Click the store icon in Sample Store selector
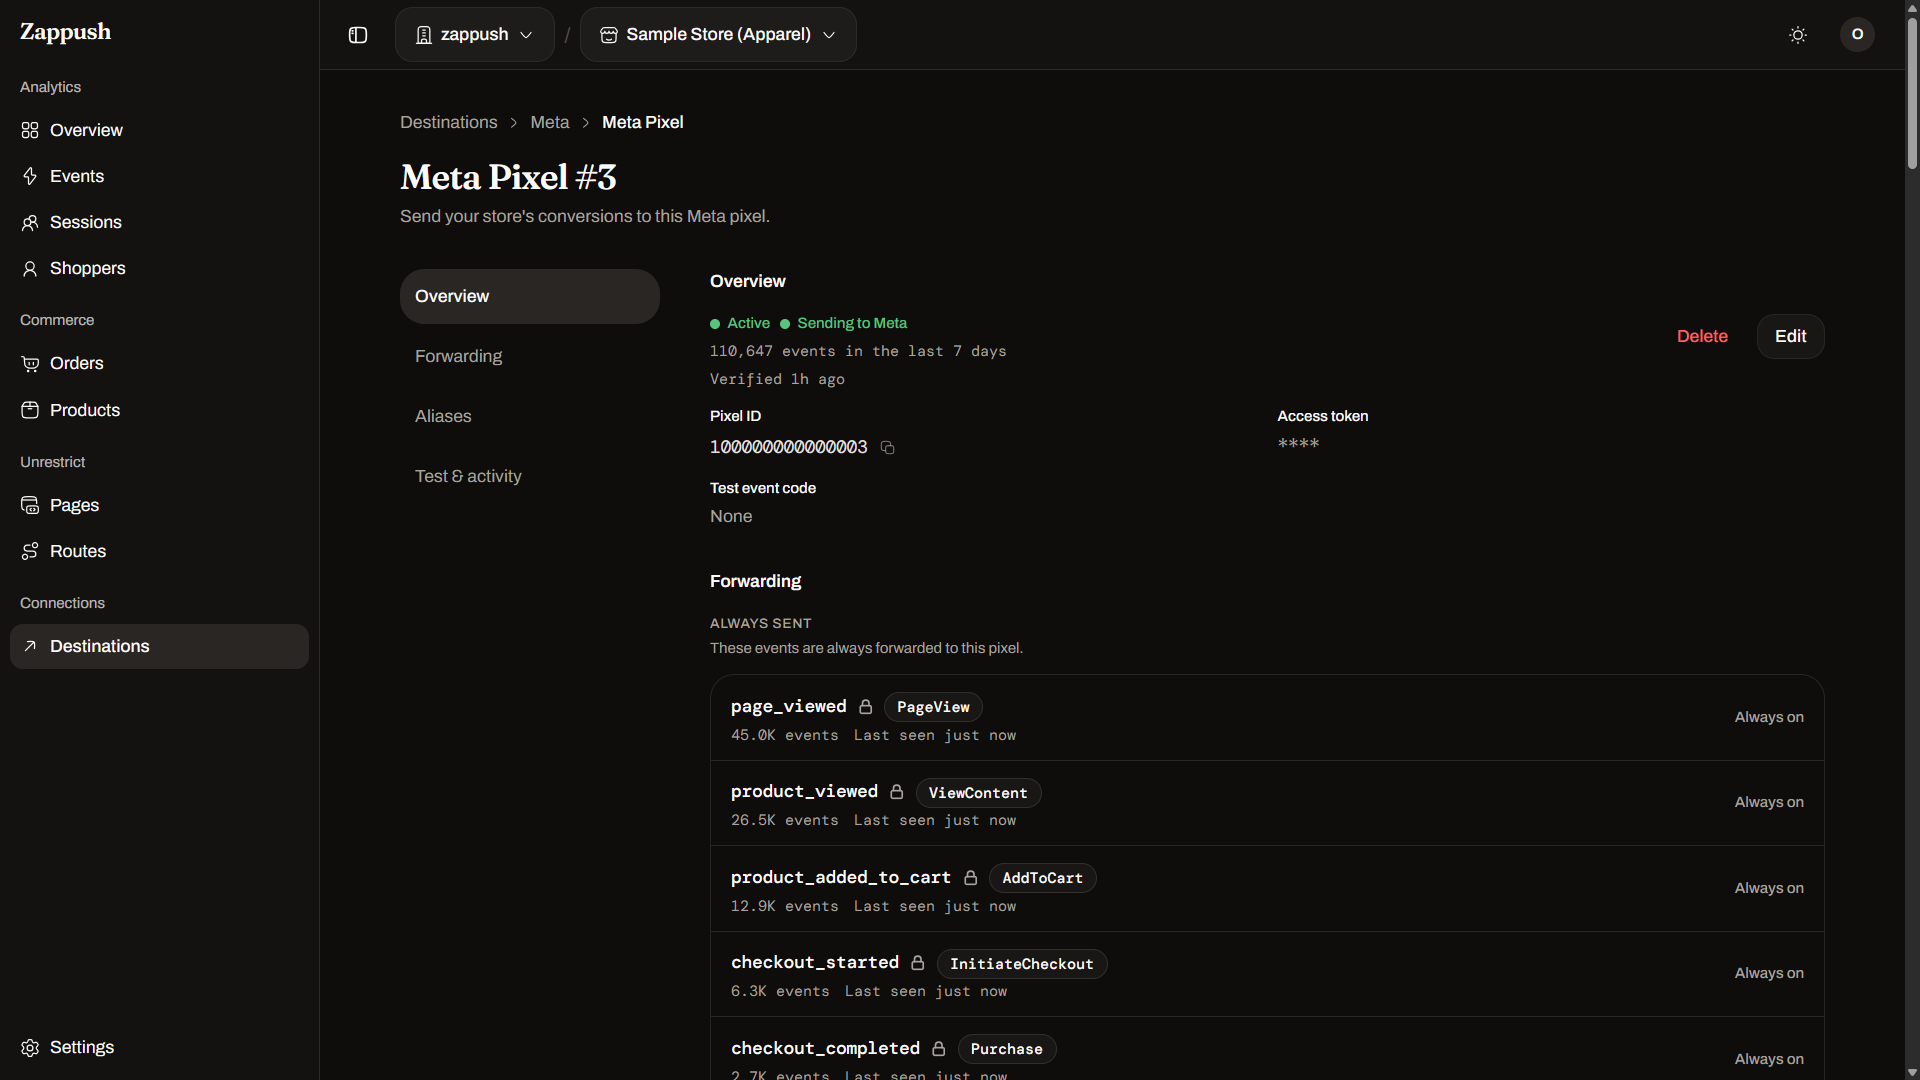Viewport: 1920px width, 1080px height. [x=608, y=35]
